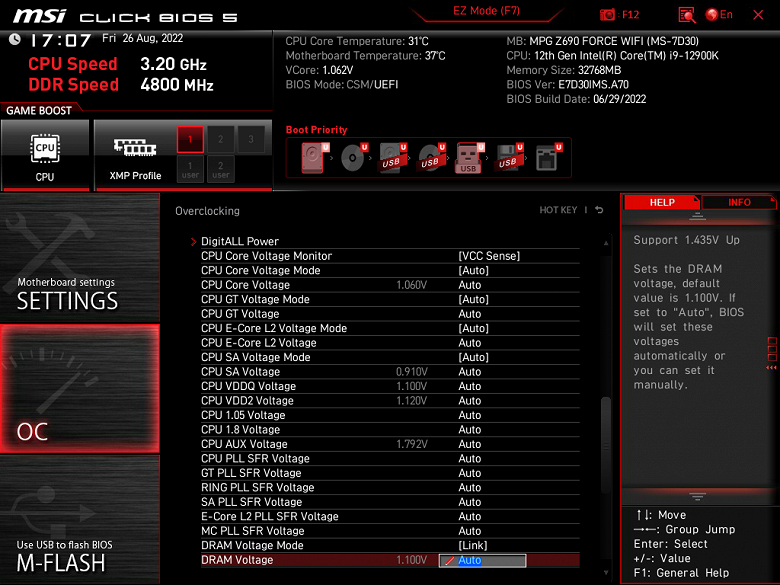Select the CPU PLL SFR Voltage row
The height and width of the screenshot is (585, 780).
coord(390,458)
